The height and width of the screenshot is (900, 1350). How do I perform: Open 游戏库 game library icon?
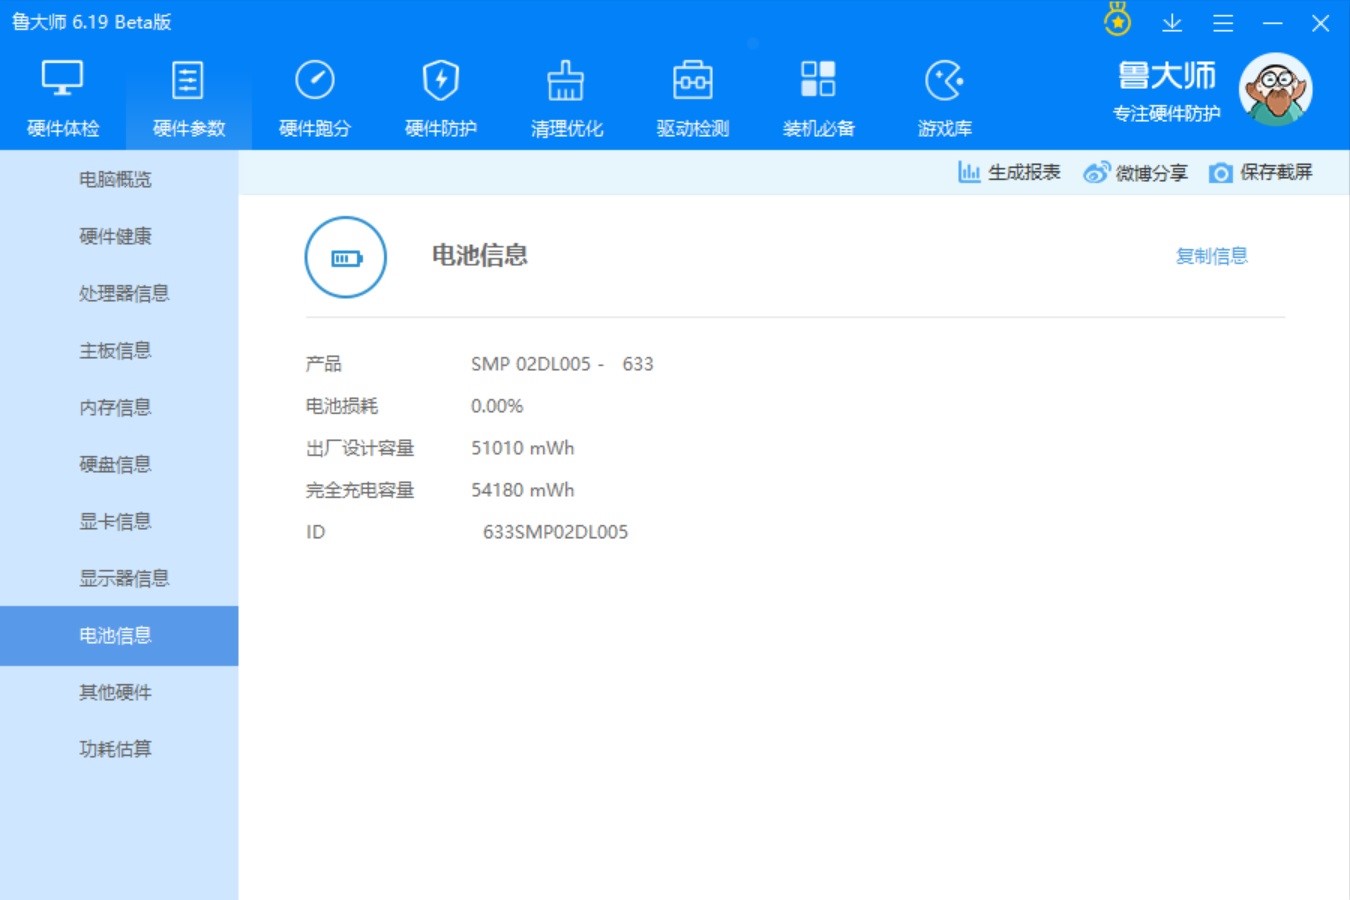click(x=944, y=81)
